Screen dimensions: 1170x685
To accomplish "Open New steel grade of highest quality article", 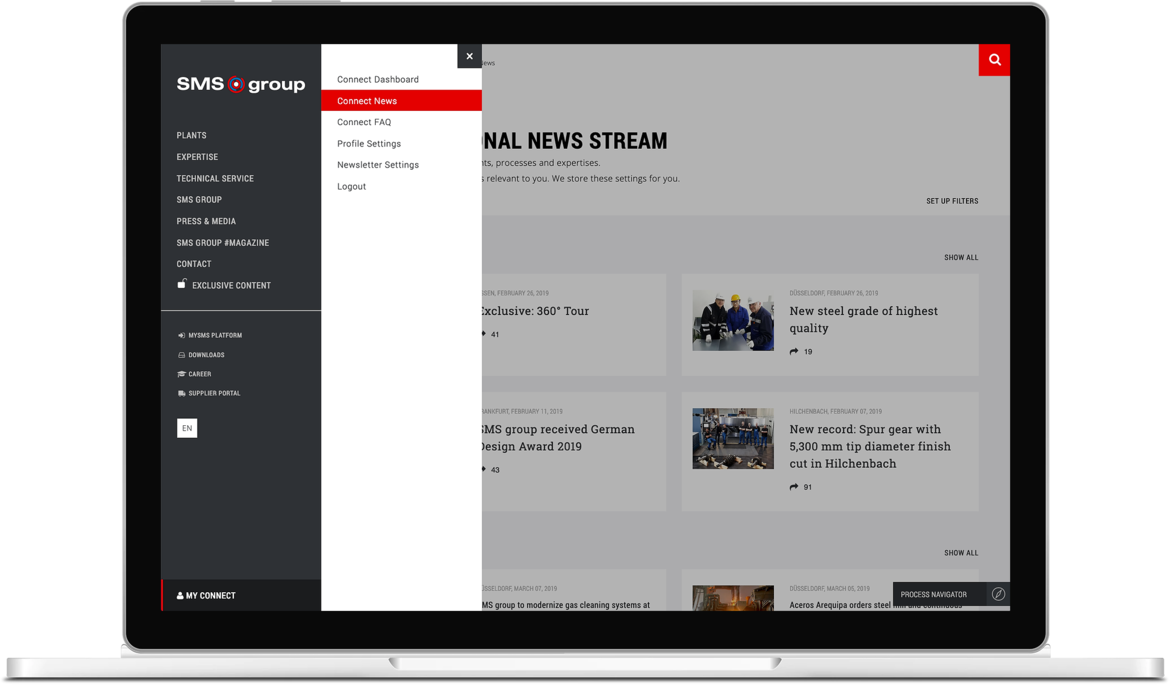I will click(863, 319).
